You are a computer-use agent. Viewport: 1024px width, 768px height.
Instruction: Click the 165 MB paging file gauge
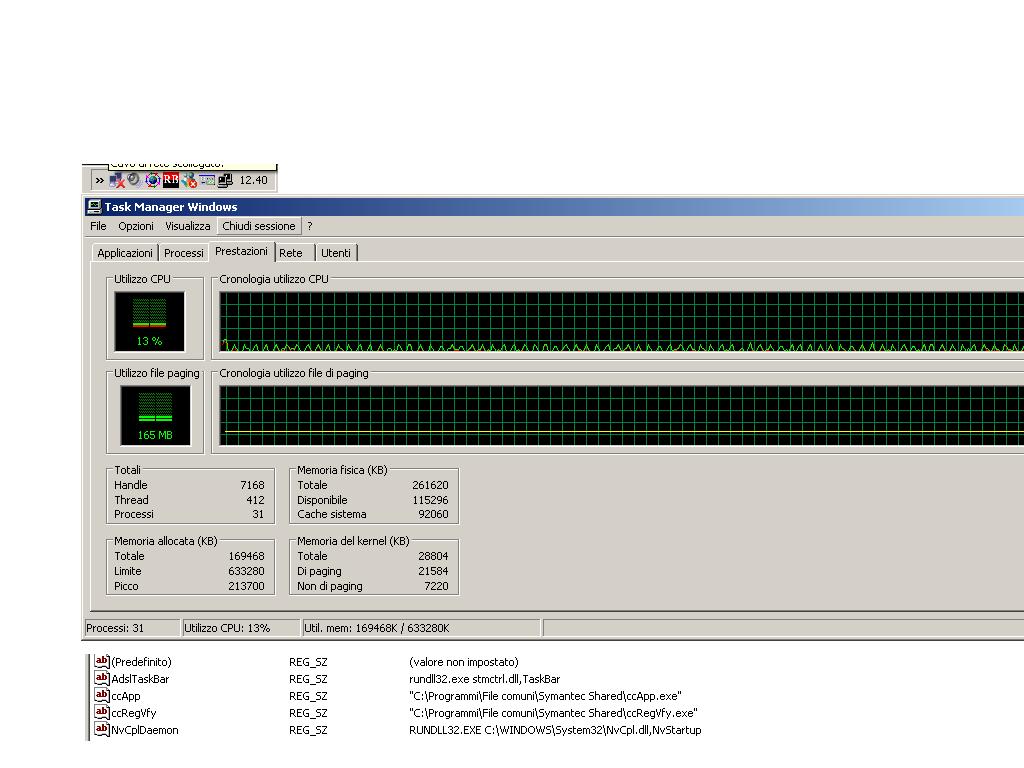click(155, 415)
